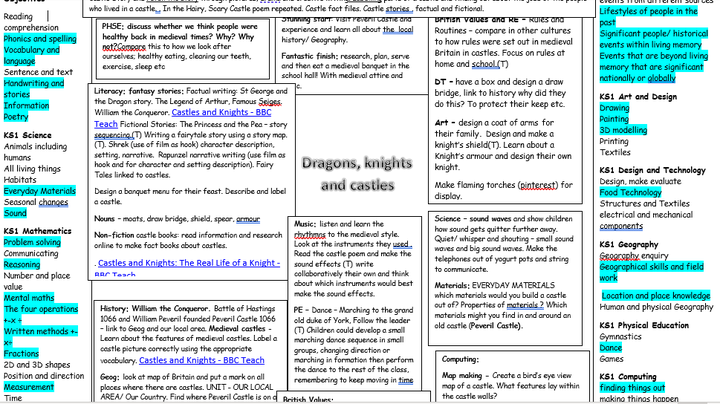
Task: Click highlighted 'Food Technology' objective
Action: [630, 192]
